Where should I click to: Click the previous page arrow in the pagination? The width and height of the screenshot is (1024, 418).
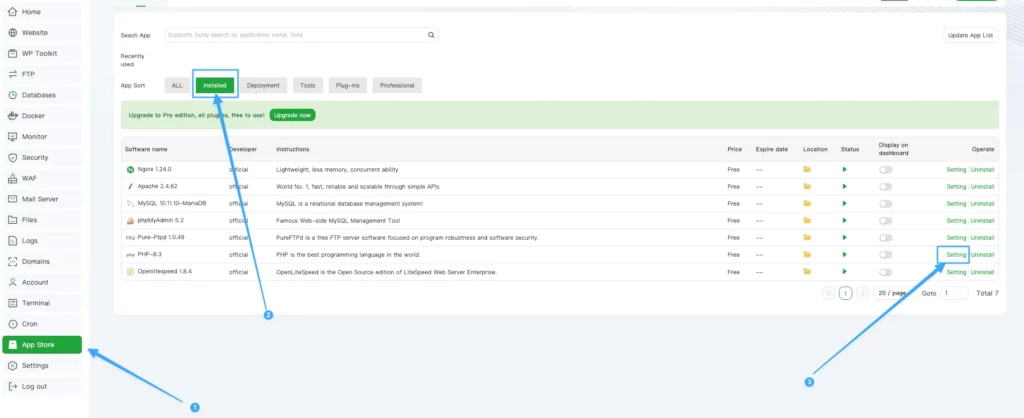pos(828,293)
